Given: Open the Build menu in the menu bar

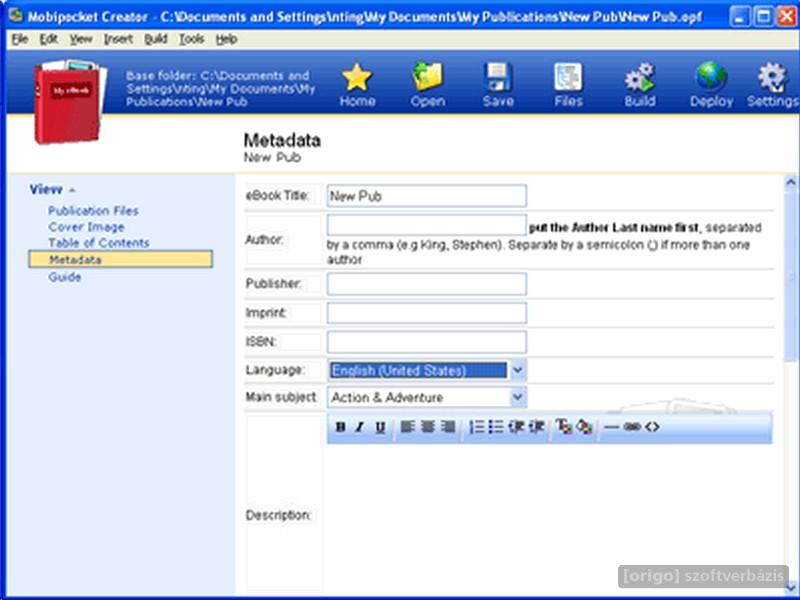Looking at the screenshot, I should (156, 39).
